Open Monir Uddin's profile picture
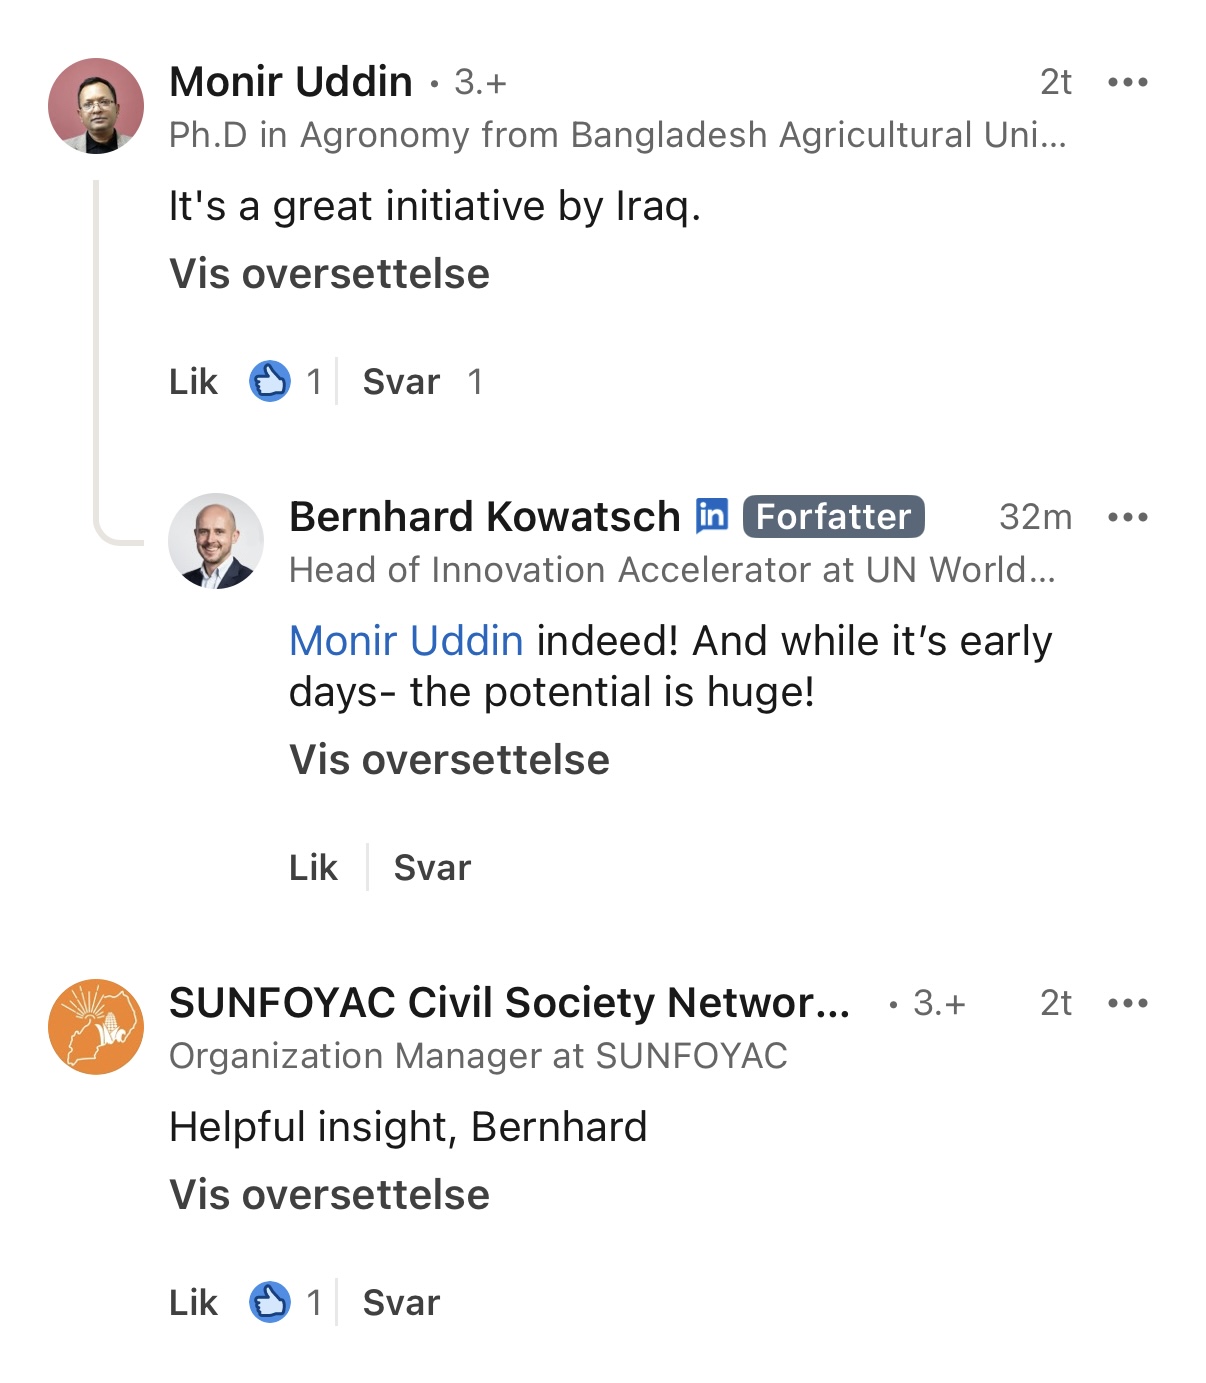 pyautogui.click(x=96, y=106)
